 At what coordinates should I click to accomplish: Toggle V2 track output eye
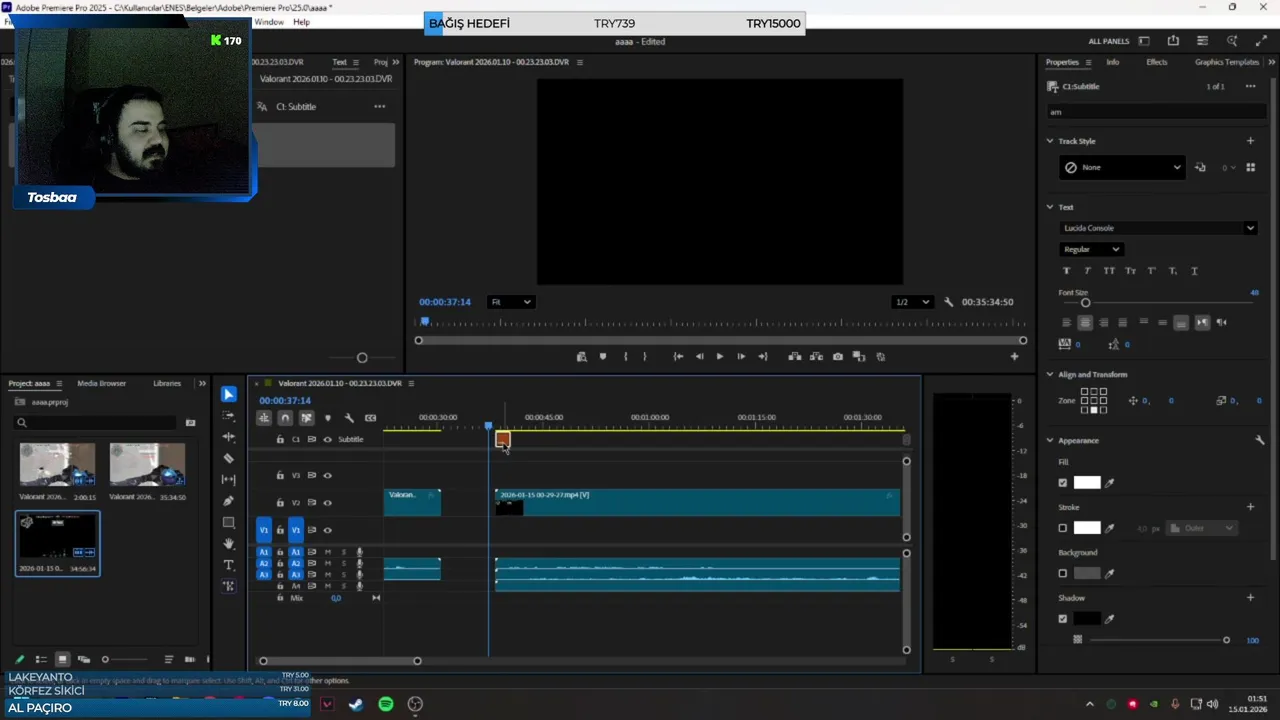[327, 503]
